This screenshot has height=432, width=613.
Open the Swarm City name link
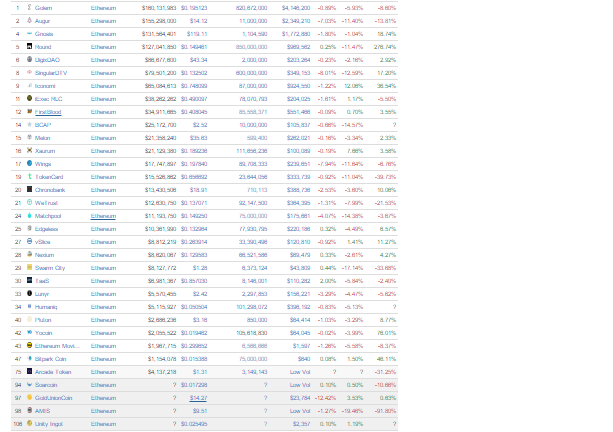click(50, 268)
